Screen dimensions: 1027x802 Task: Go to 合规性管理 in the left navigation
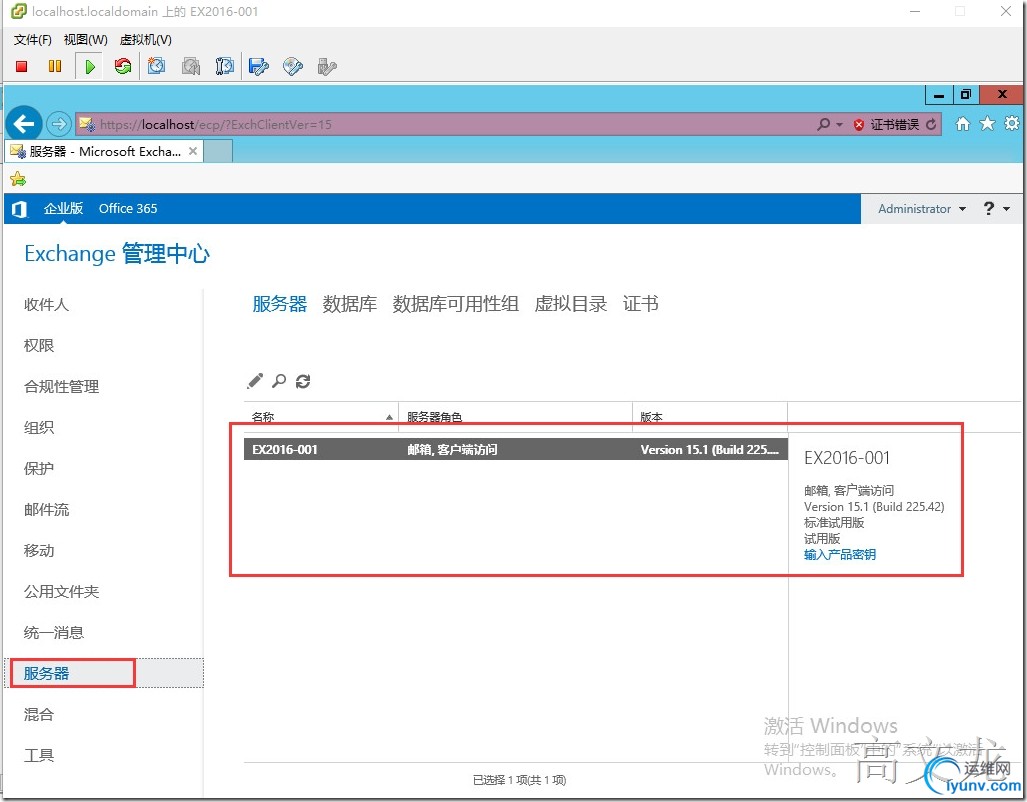pos(61,387)
